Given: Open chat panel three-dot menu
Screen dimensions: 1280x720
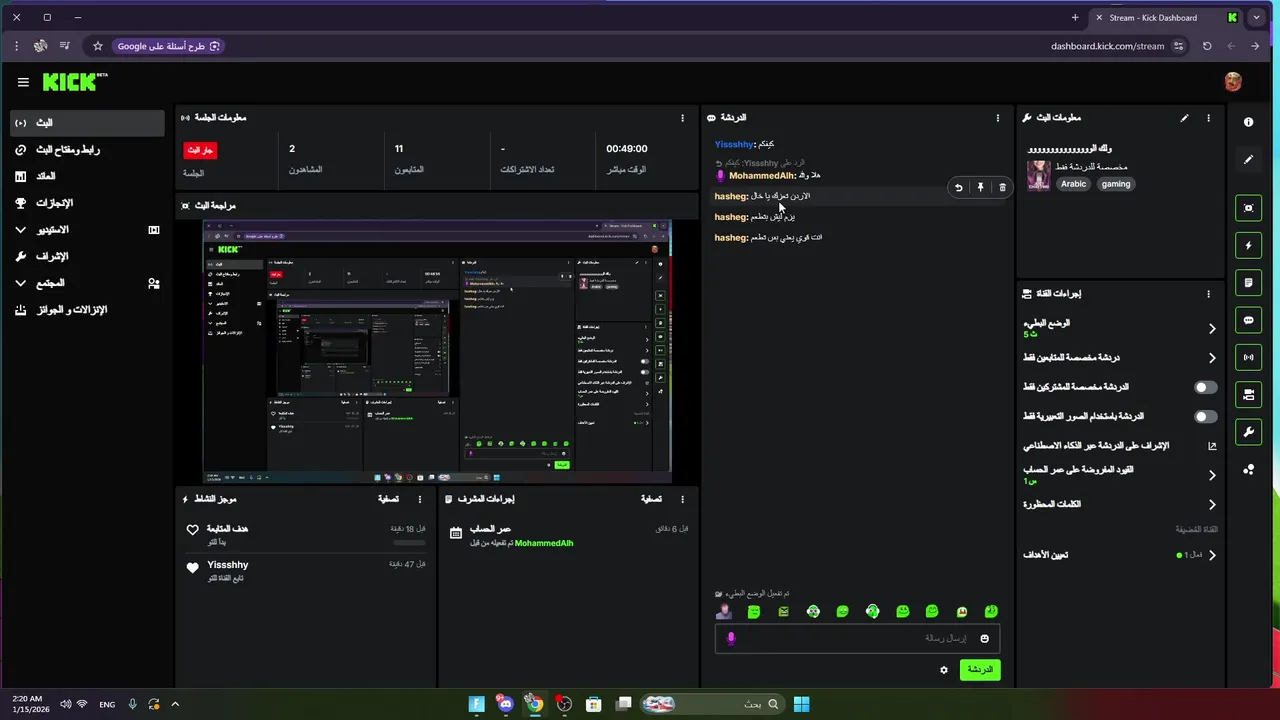Looking at the screenshot, I should (x=997, y=118).
